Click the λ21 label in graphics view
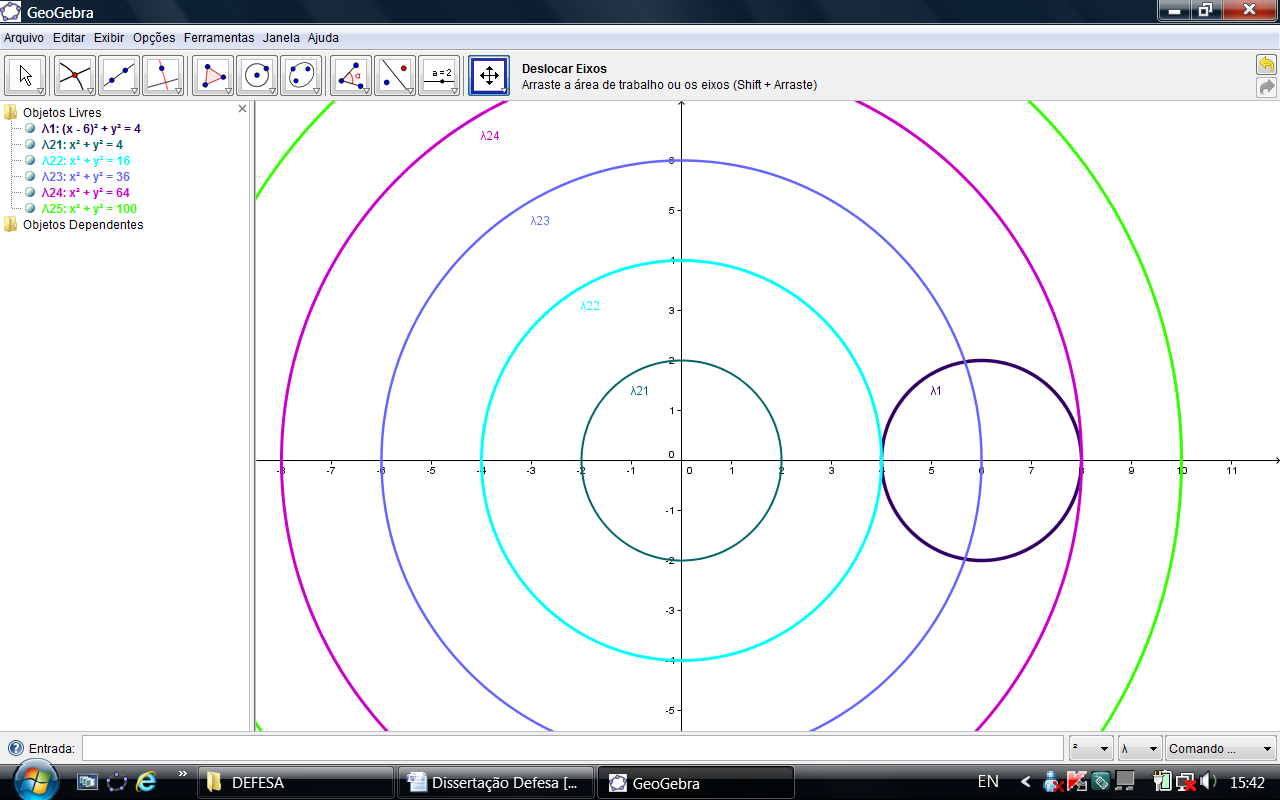 point(639,391)
